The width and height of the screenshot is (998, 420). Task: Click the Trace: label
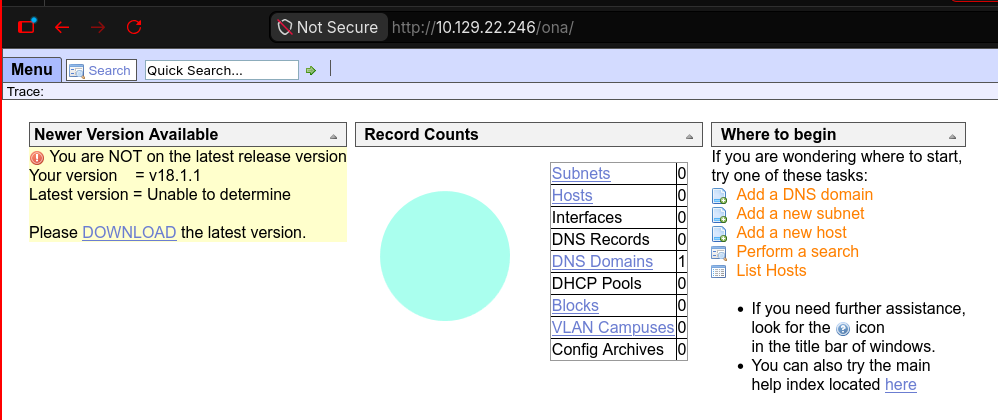pos(25,92)
